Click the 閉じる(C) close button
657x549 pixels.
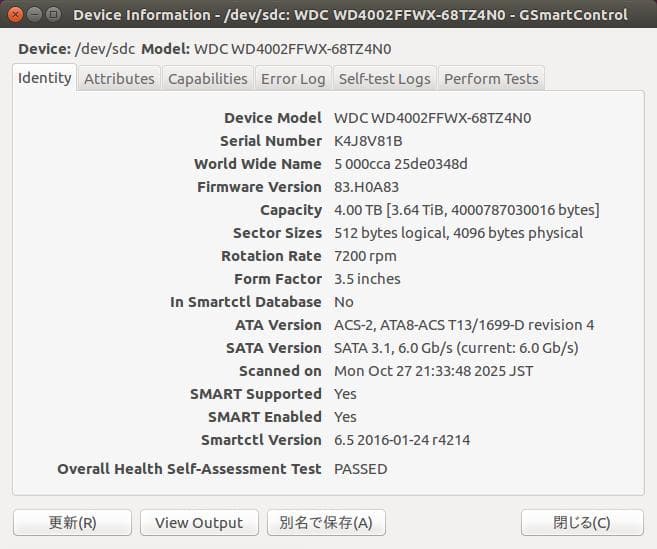582,523
